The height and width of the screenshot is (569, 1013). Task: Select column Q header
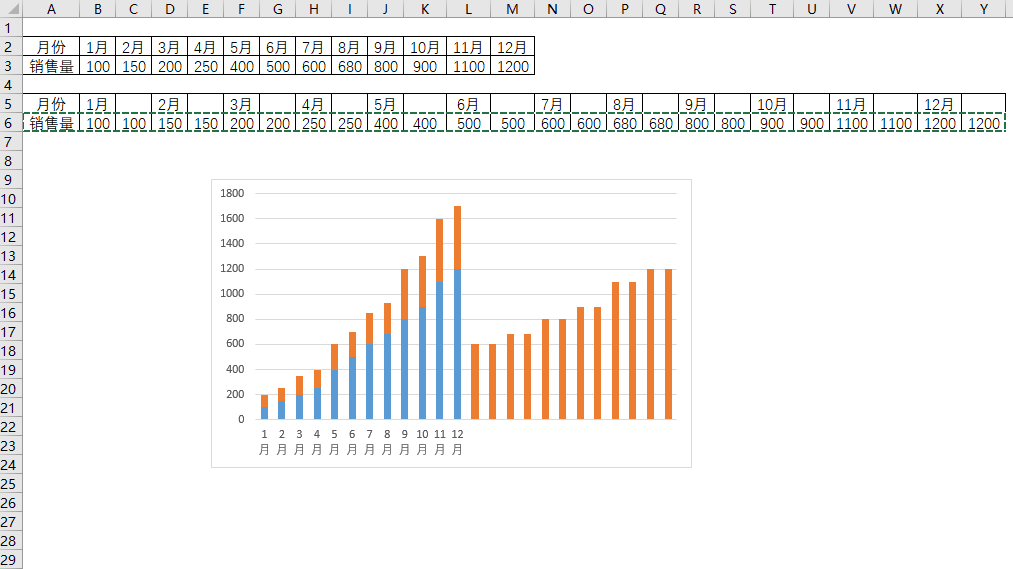(660, 9)
